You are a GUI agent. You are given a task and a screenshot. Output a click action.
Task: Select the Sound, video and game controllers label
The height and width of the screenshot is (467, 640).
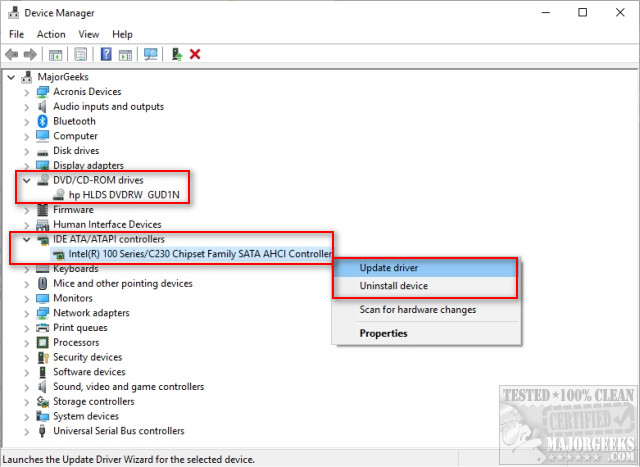129,387
